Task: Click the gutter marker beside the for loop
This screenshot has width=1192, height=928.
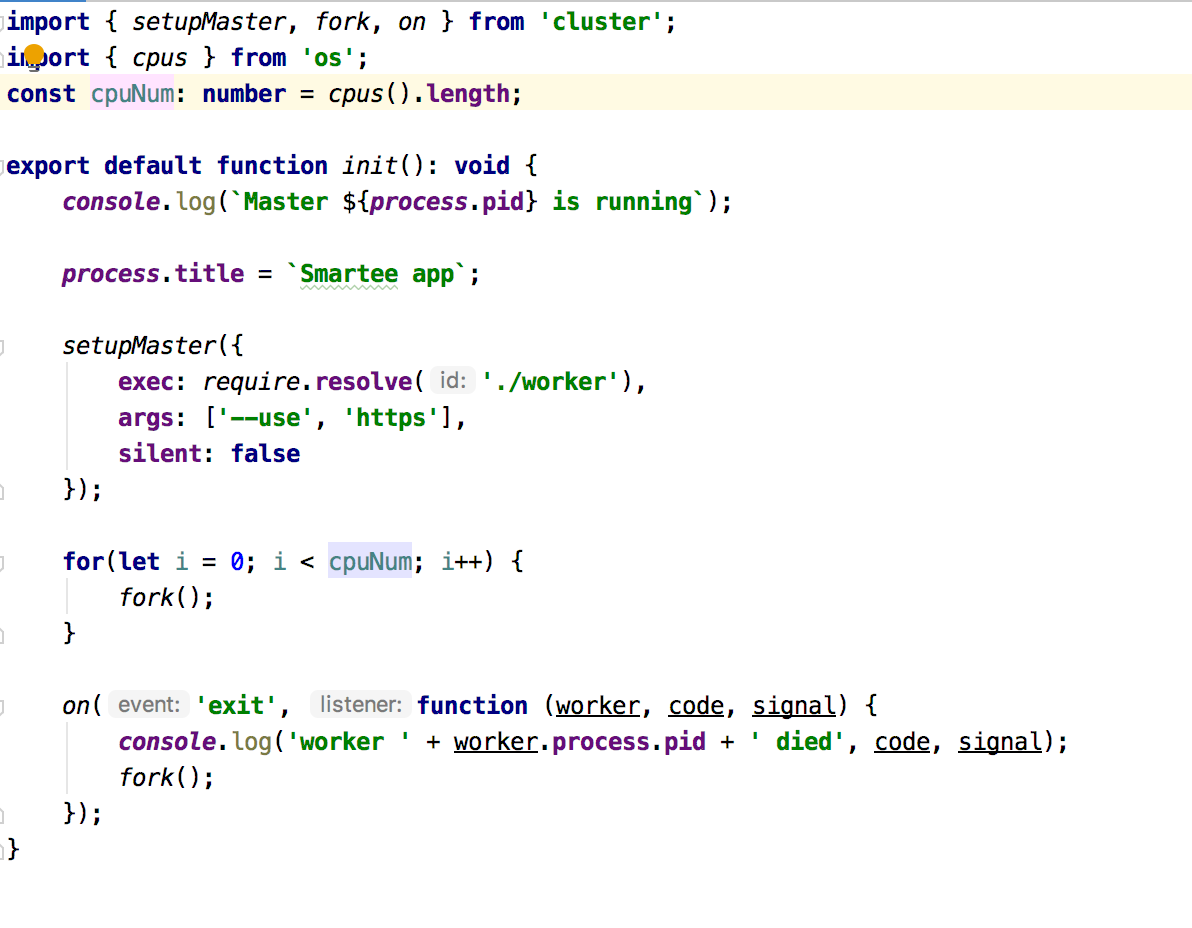Action: click(4, 561)
